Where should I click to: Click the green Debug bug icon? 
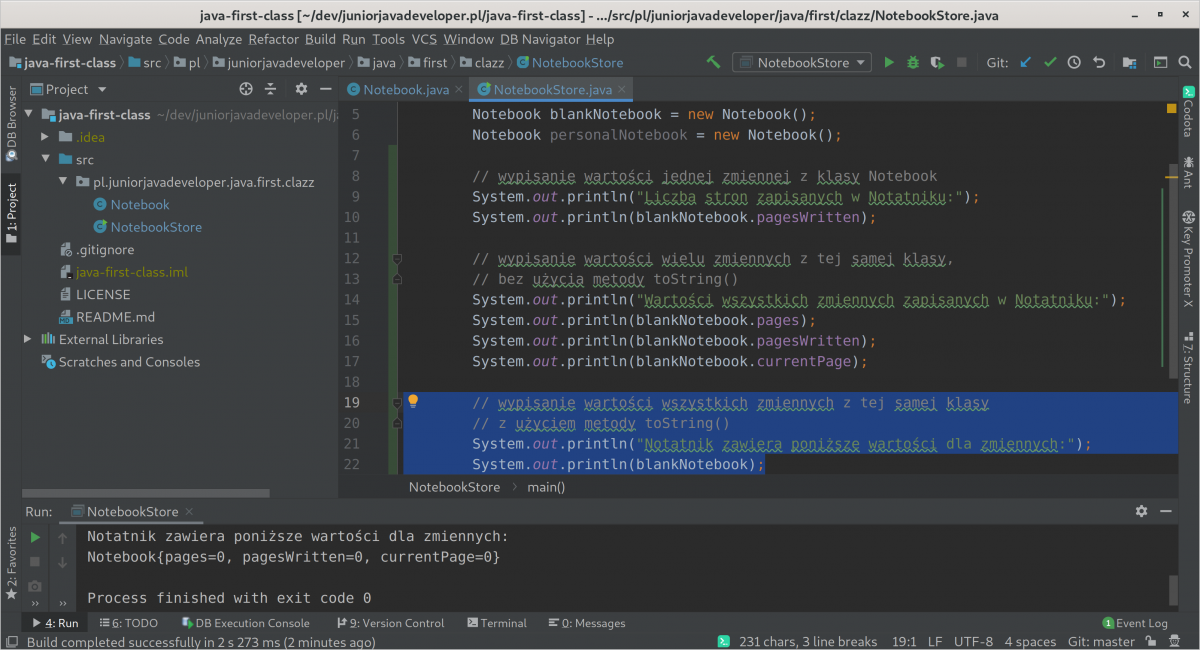[x=913, y=62]
